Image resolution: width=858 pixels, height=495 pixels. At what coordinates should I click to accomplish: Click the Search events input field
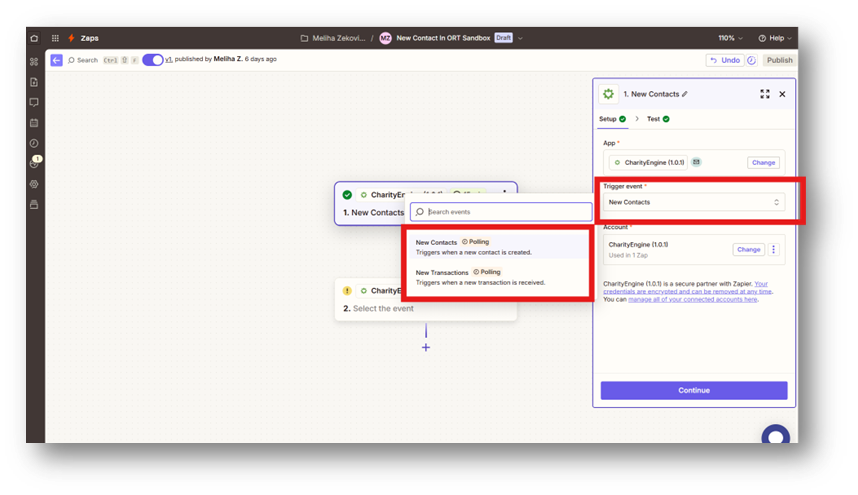pyautogui.click(x=501, y=212)
